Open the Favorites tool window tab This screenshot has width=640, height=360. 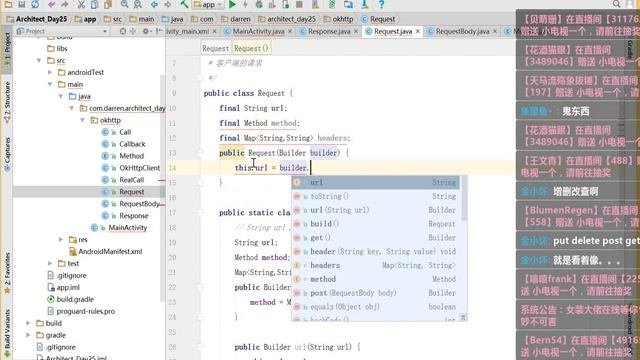point(7,273)
